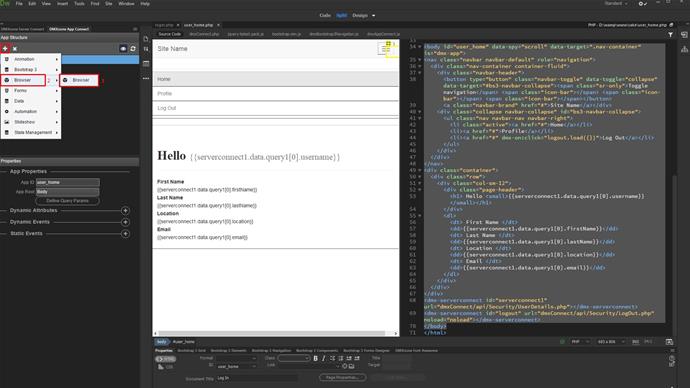Click the HTML properties mode button

pyautogui.click(x=165, y=359)
